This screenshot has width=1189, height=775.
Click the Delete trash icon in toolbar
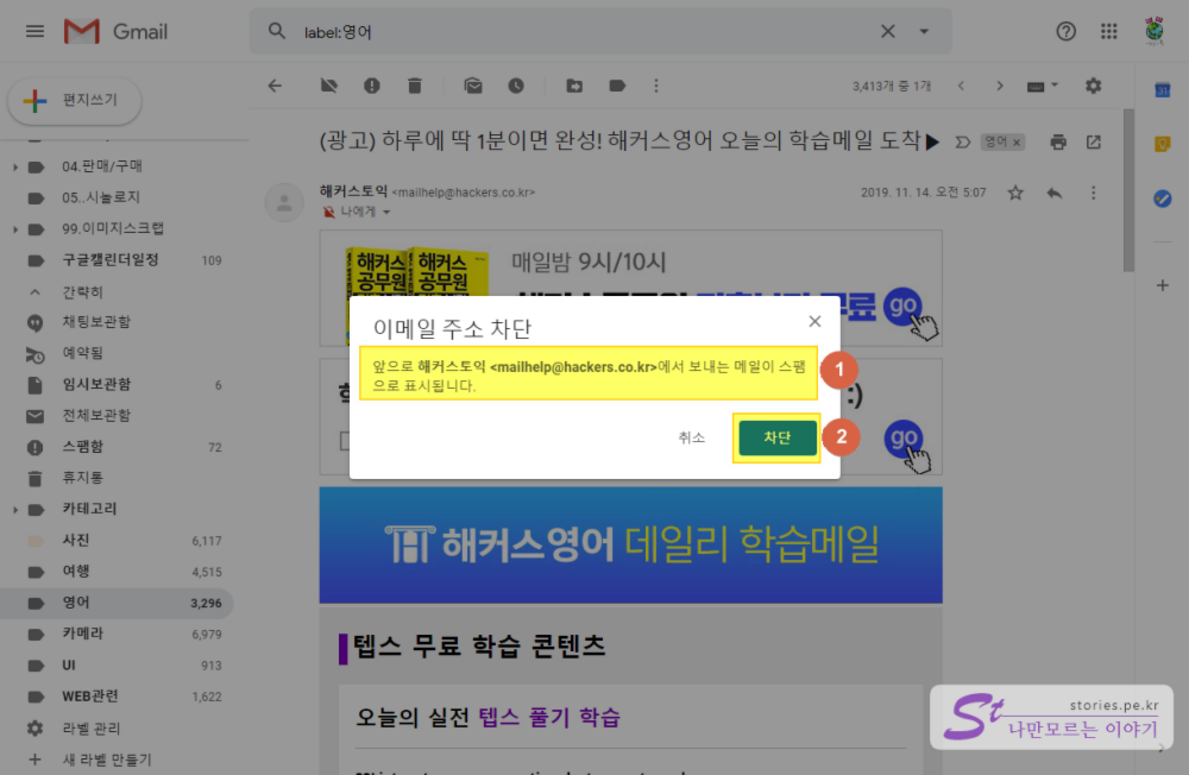[x=415, y=86]
